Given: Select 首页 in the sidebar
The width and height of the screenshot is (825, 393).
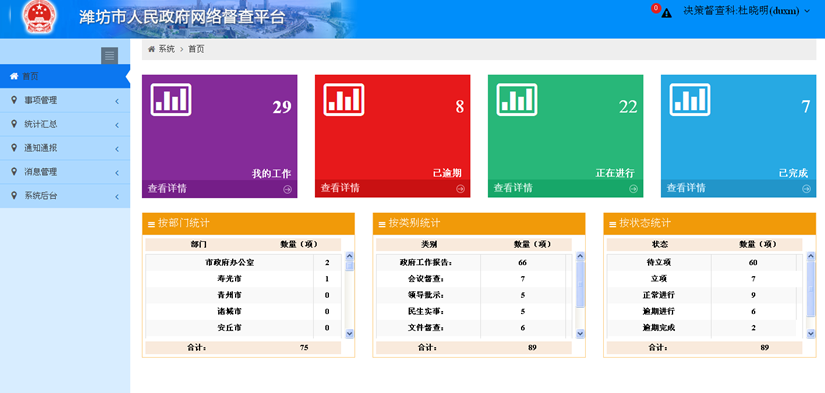Looking at the screenshot, I should click(65, 76).
